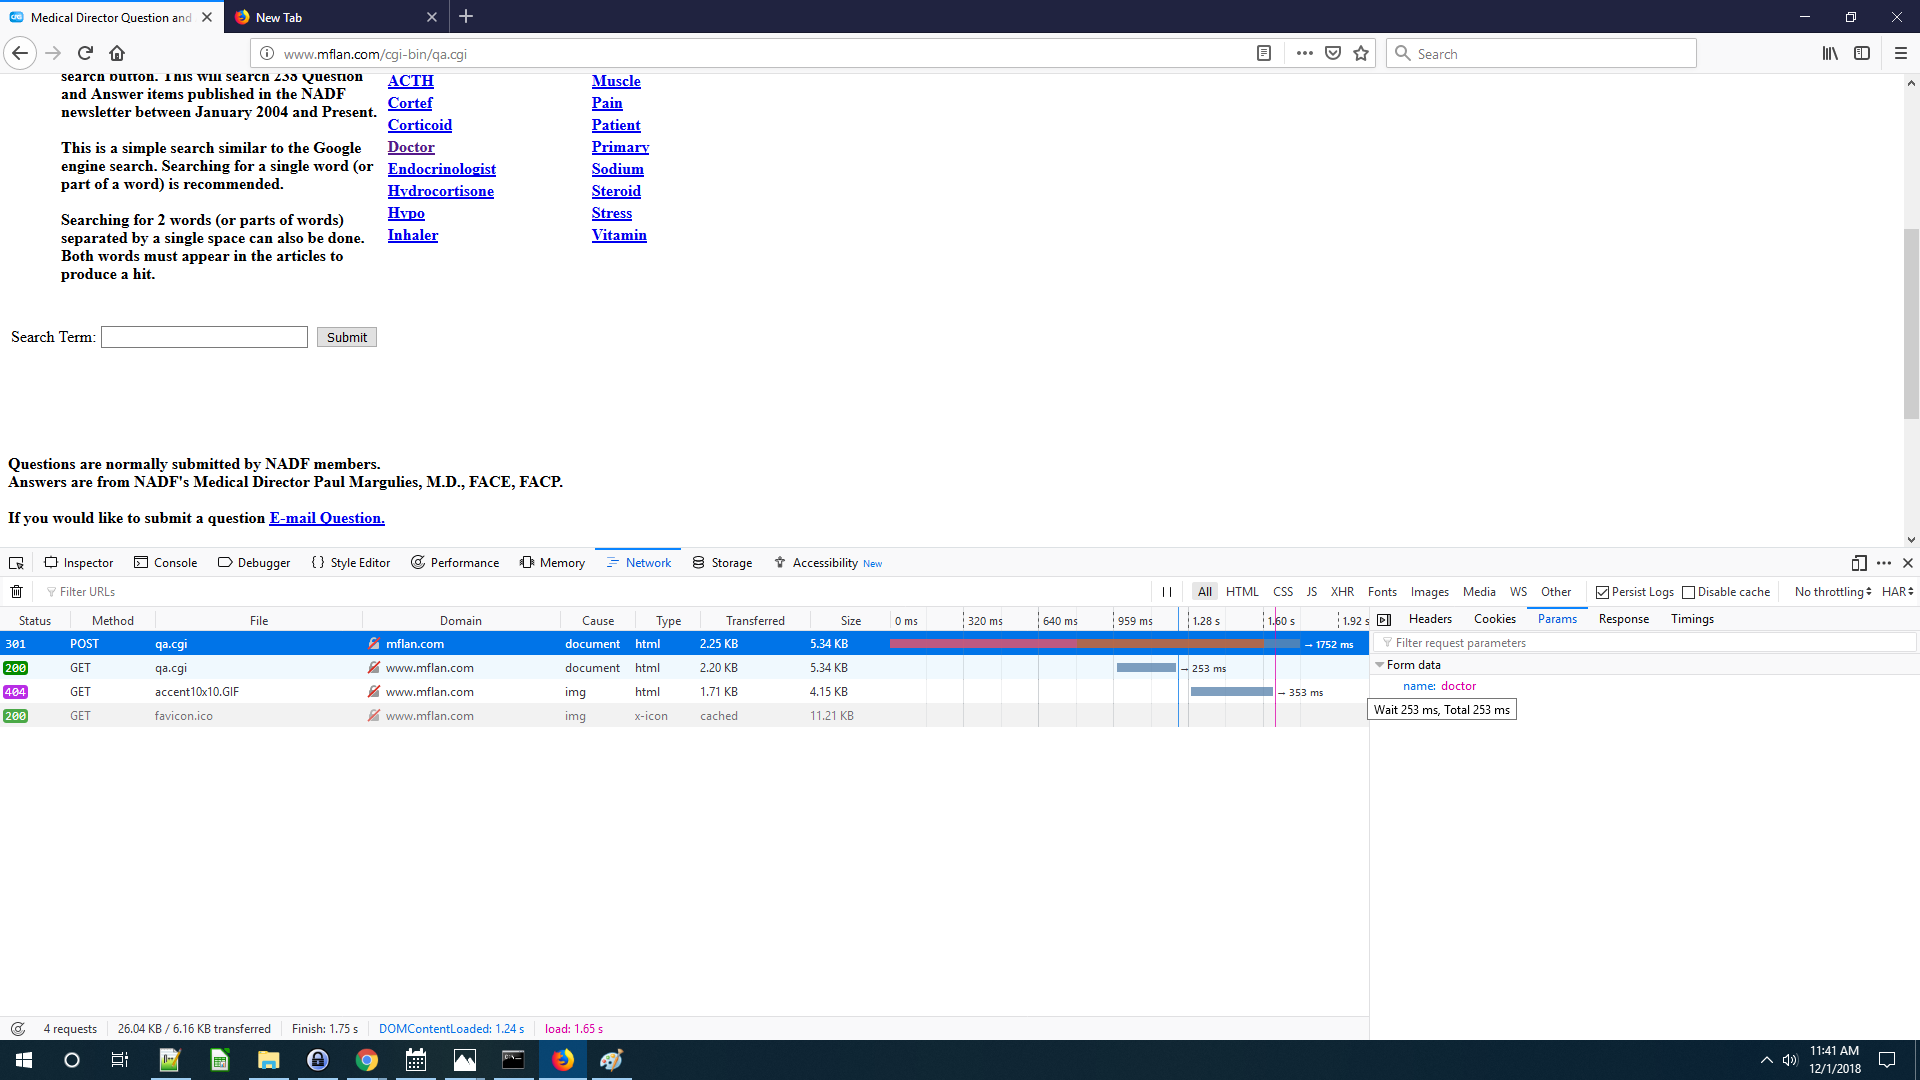The height and width of the screenshot is (1080, 1920).
Task: Click the Save to Pocket icon
Action: [1333, 54]
